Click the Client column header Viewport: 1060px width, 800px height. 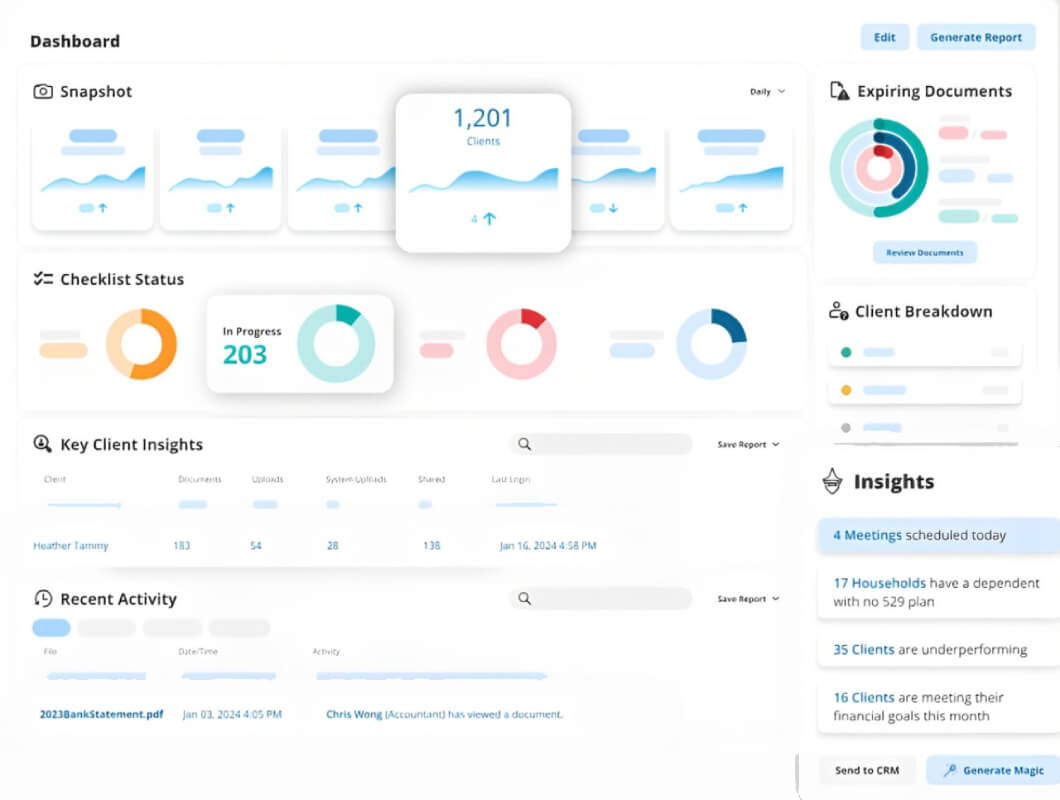click(55, 479)
